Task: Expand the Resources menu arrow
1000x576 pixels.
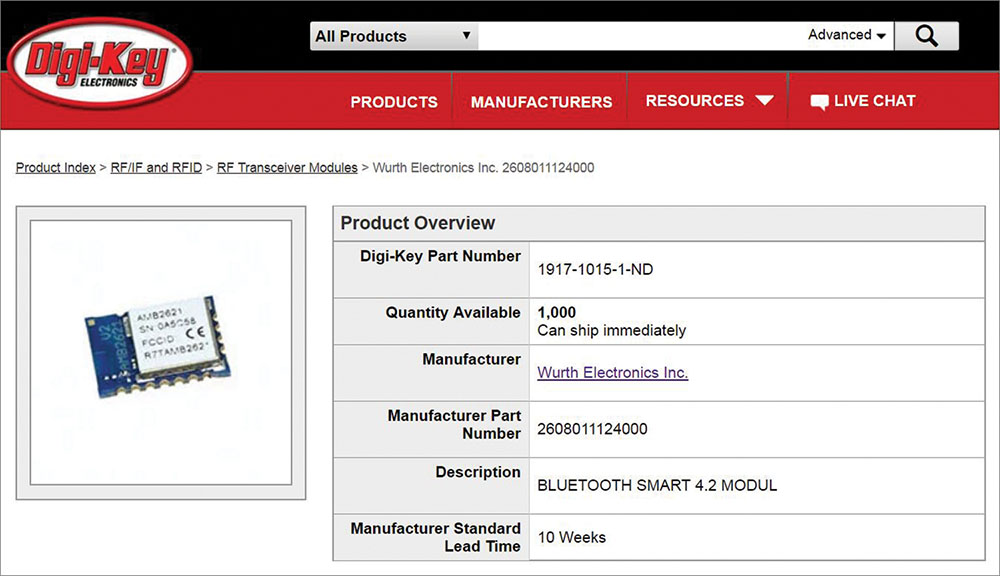Action: point(764,101)
